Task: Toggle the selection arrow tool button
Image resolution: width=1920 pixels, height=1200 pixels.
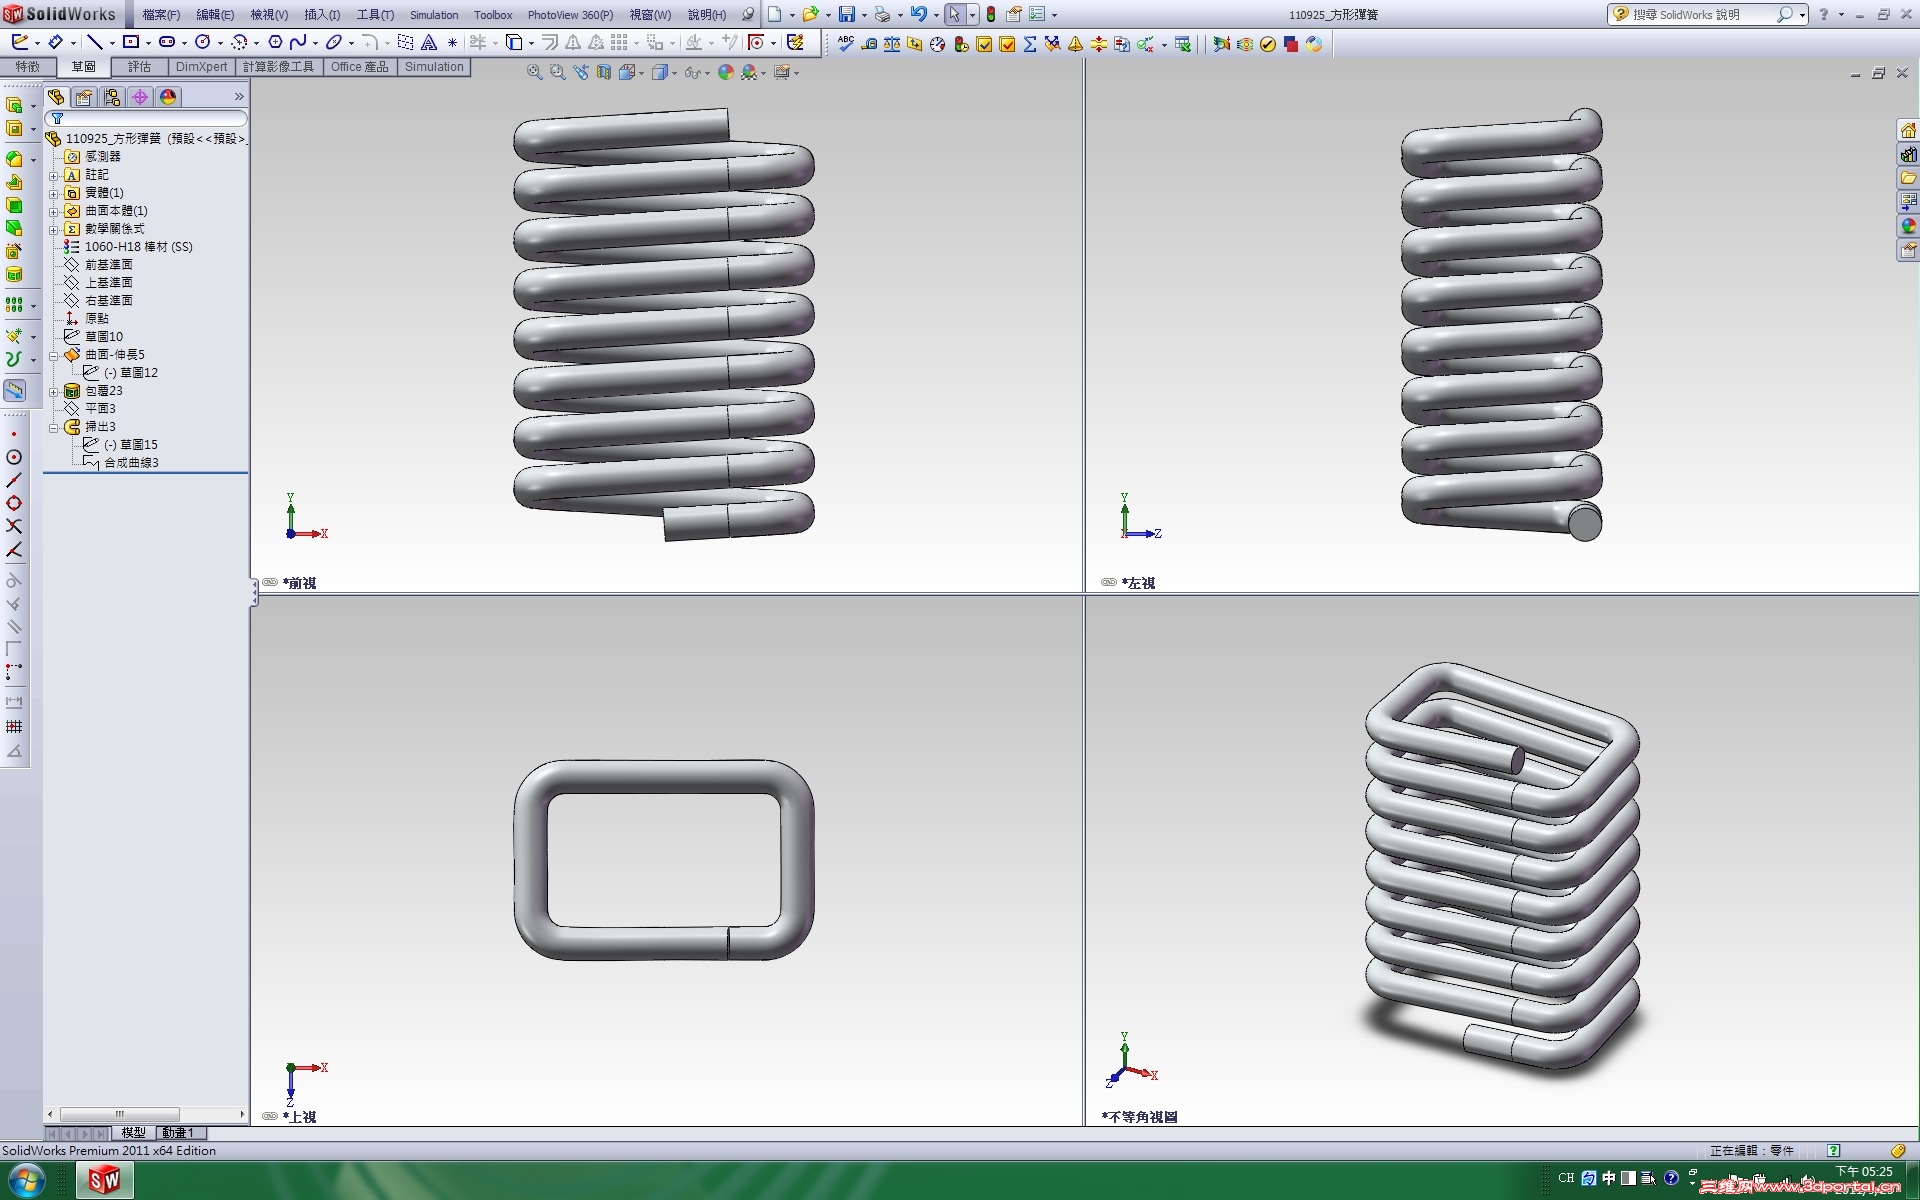Action: 954,14
